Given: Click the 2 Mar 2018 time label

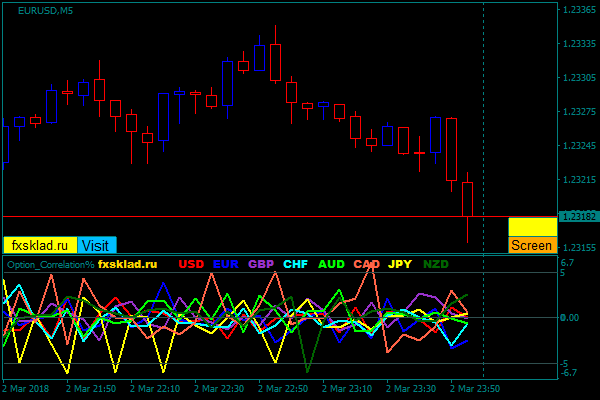Looking at the screenshot, I should [26, 389].
